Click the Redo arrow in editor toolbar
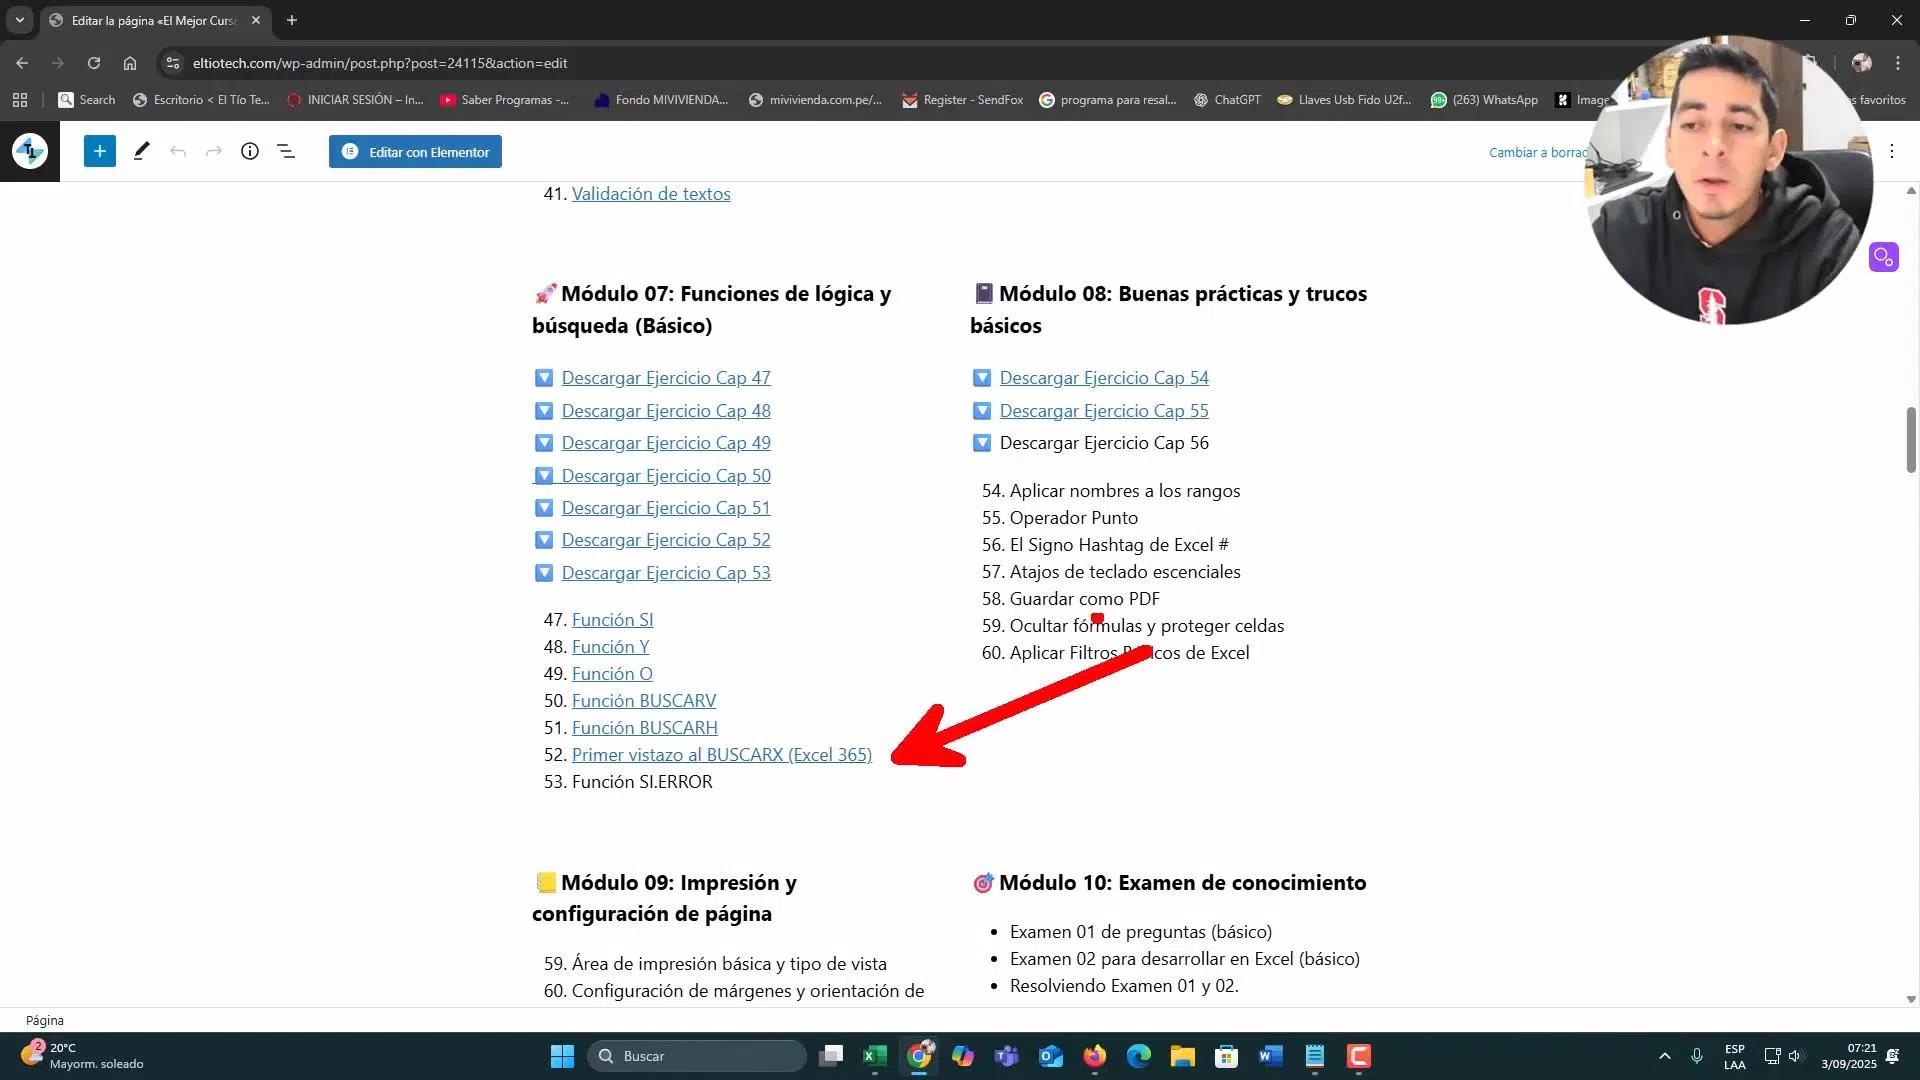Image resolution: width=1920 pixels, height=1080 pixels. pyautogui.click(x=214, y=152)
